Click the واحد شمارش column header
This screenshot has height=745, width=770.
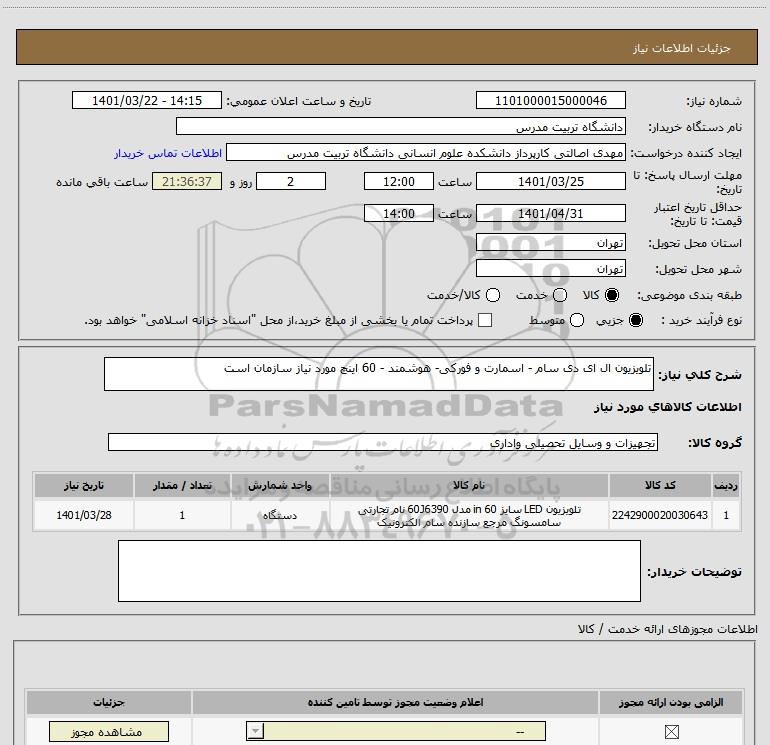click(x=280, y=486)
